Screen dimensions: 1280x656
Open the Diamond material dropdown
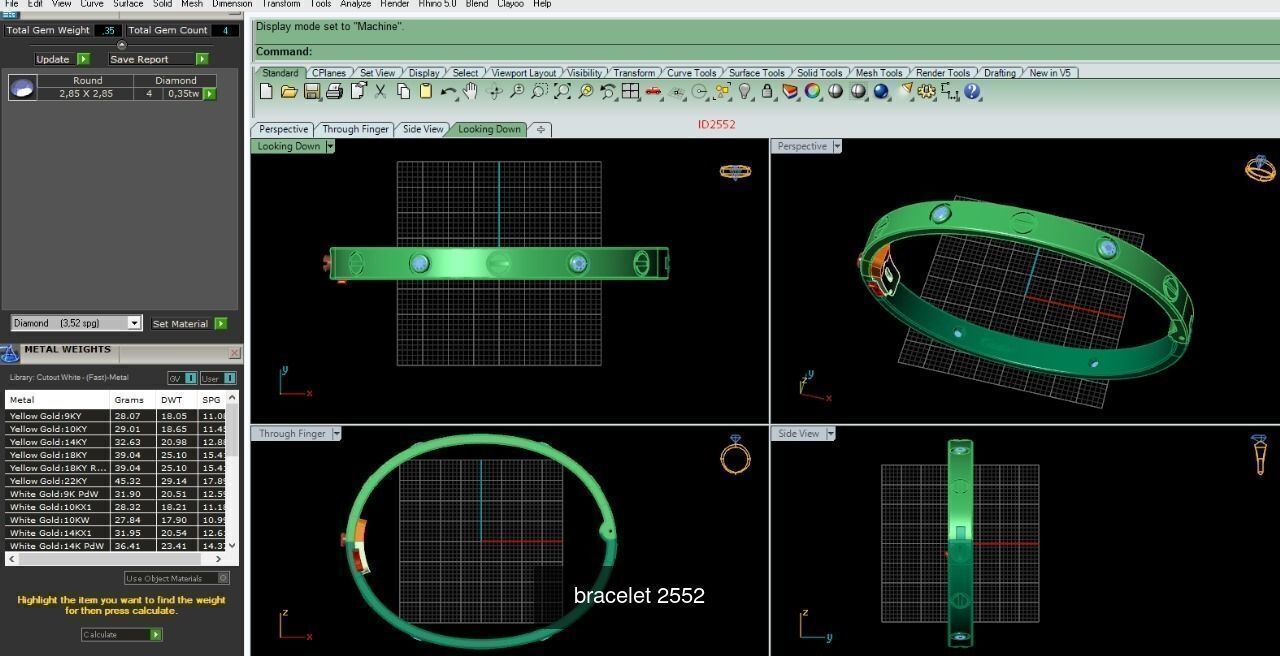click(x=134, y=323)
